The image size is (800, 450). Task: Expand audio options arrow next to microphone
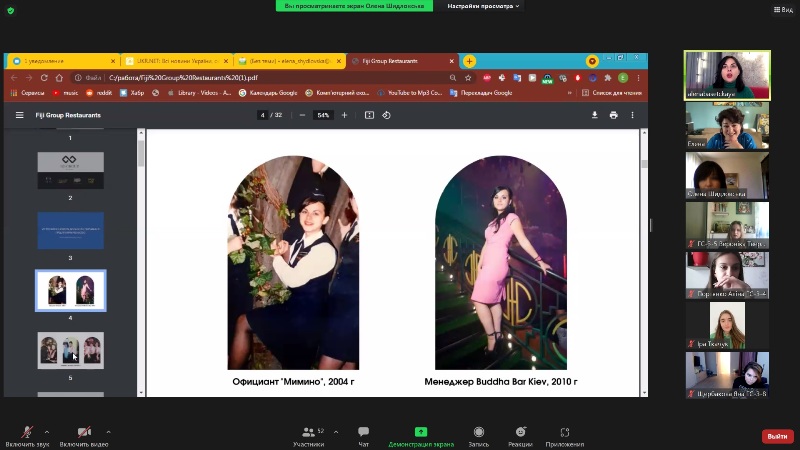[47, 432]
